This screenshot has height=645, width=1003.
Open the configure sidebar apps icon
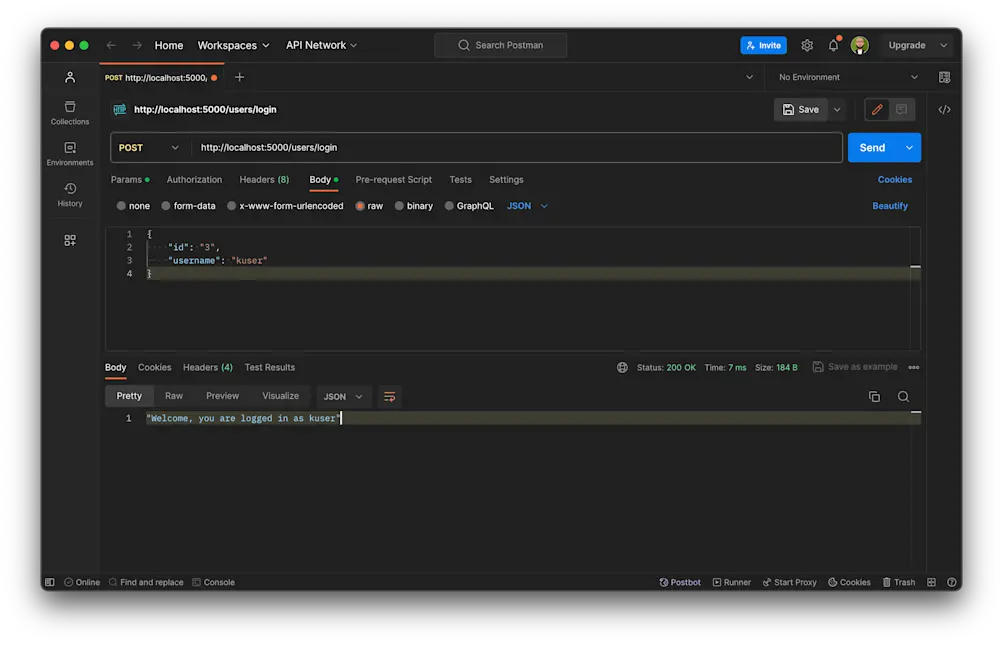point(70,240)
